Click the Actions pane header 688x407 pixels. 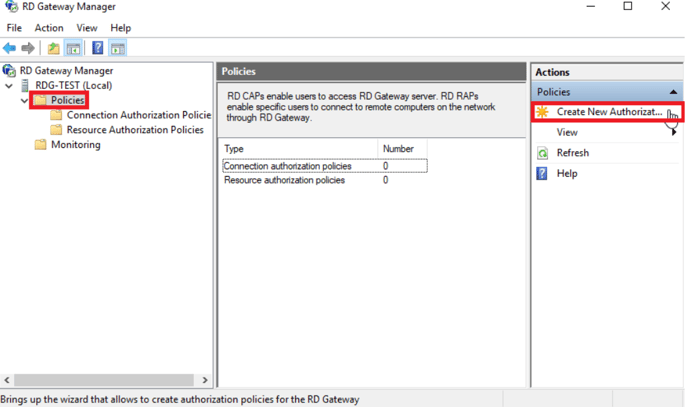(607, 72)
